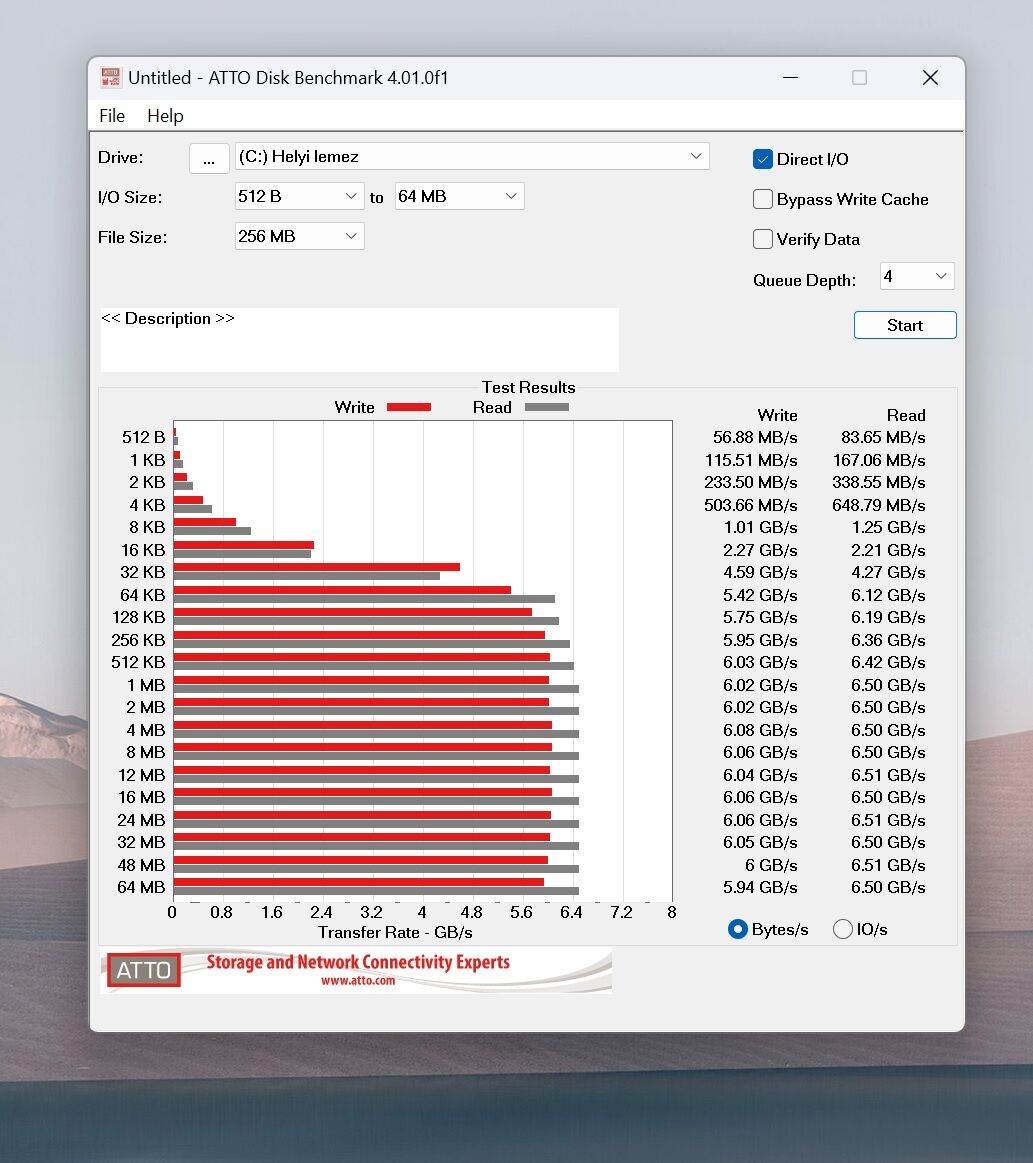Open the Queue Depth dropdown
Viewport: 1033px width, 1163px height.
tap(917, 276)
